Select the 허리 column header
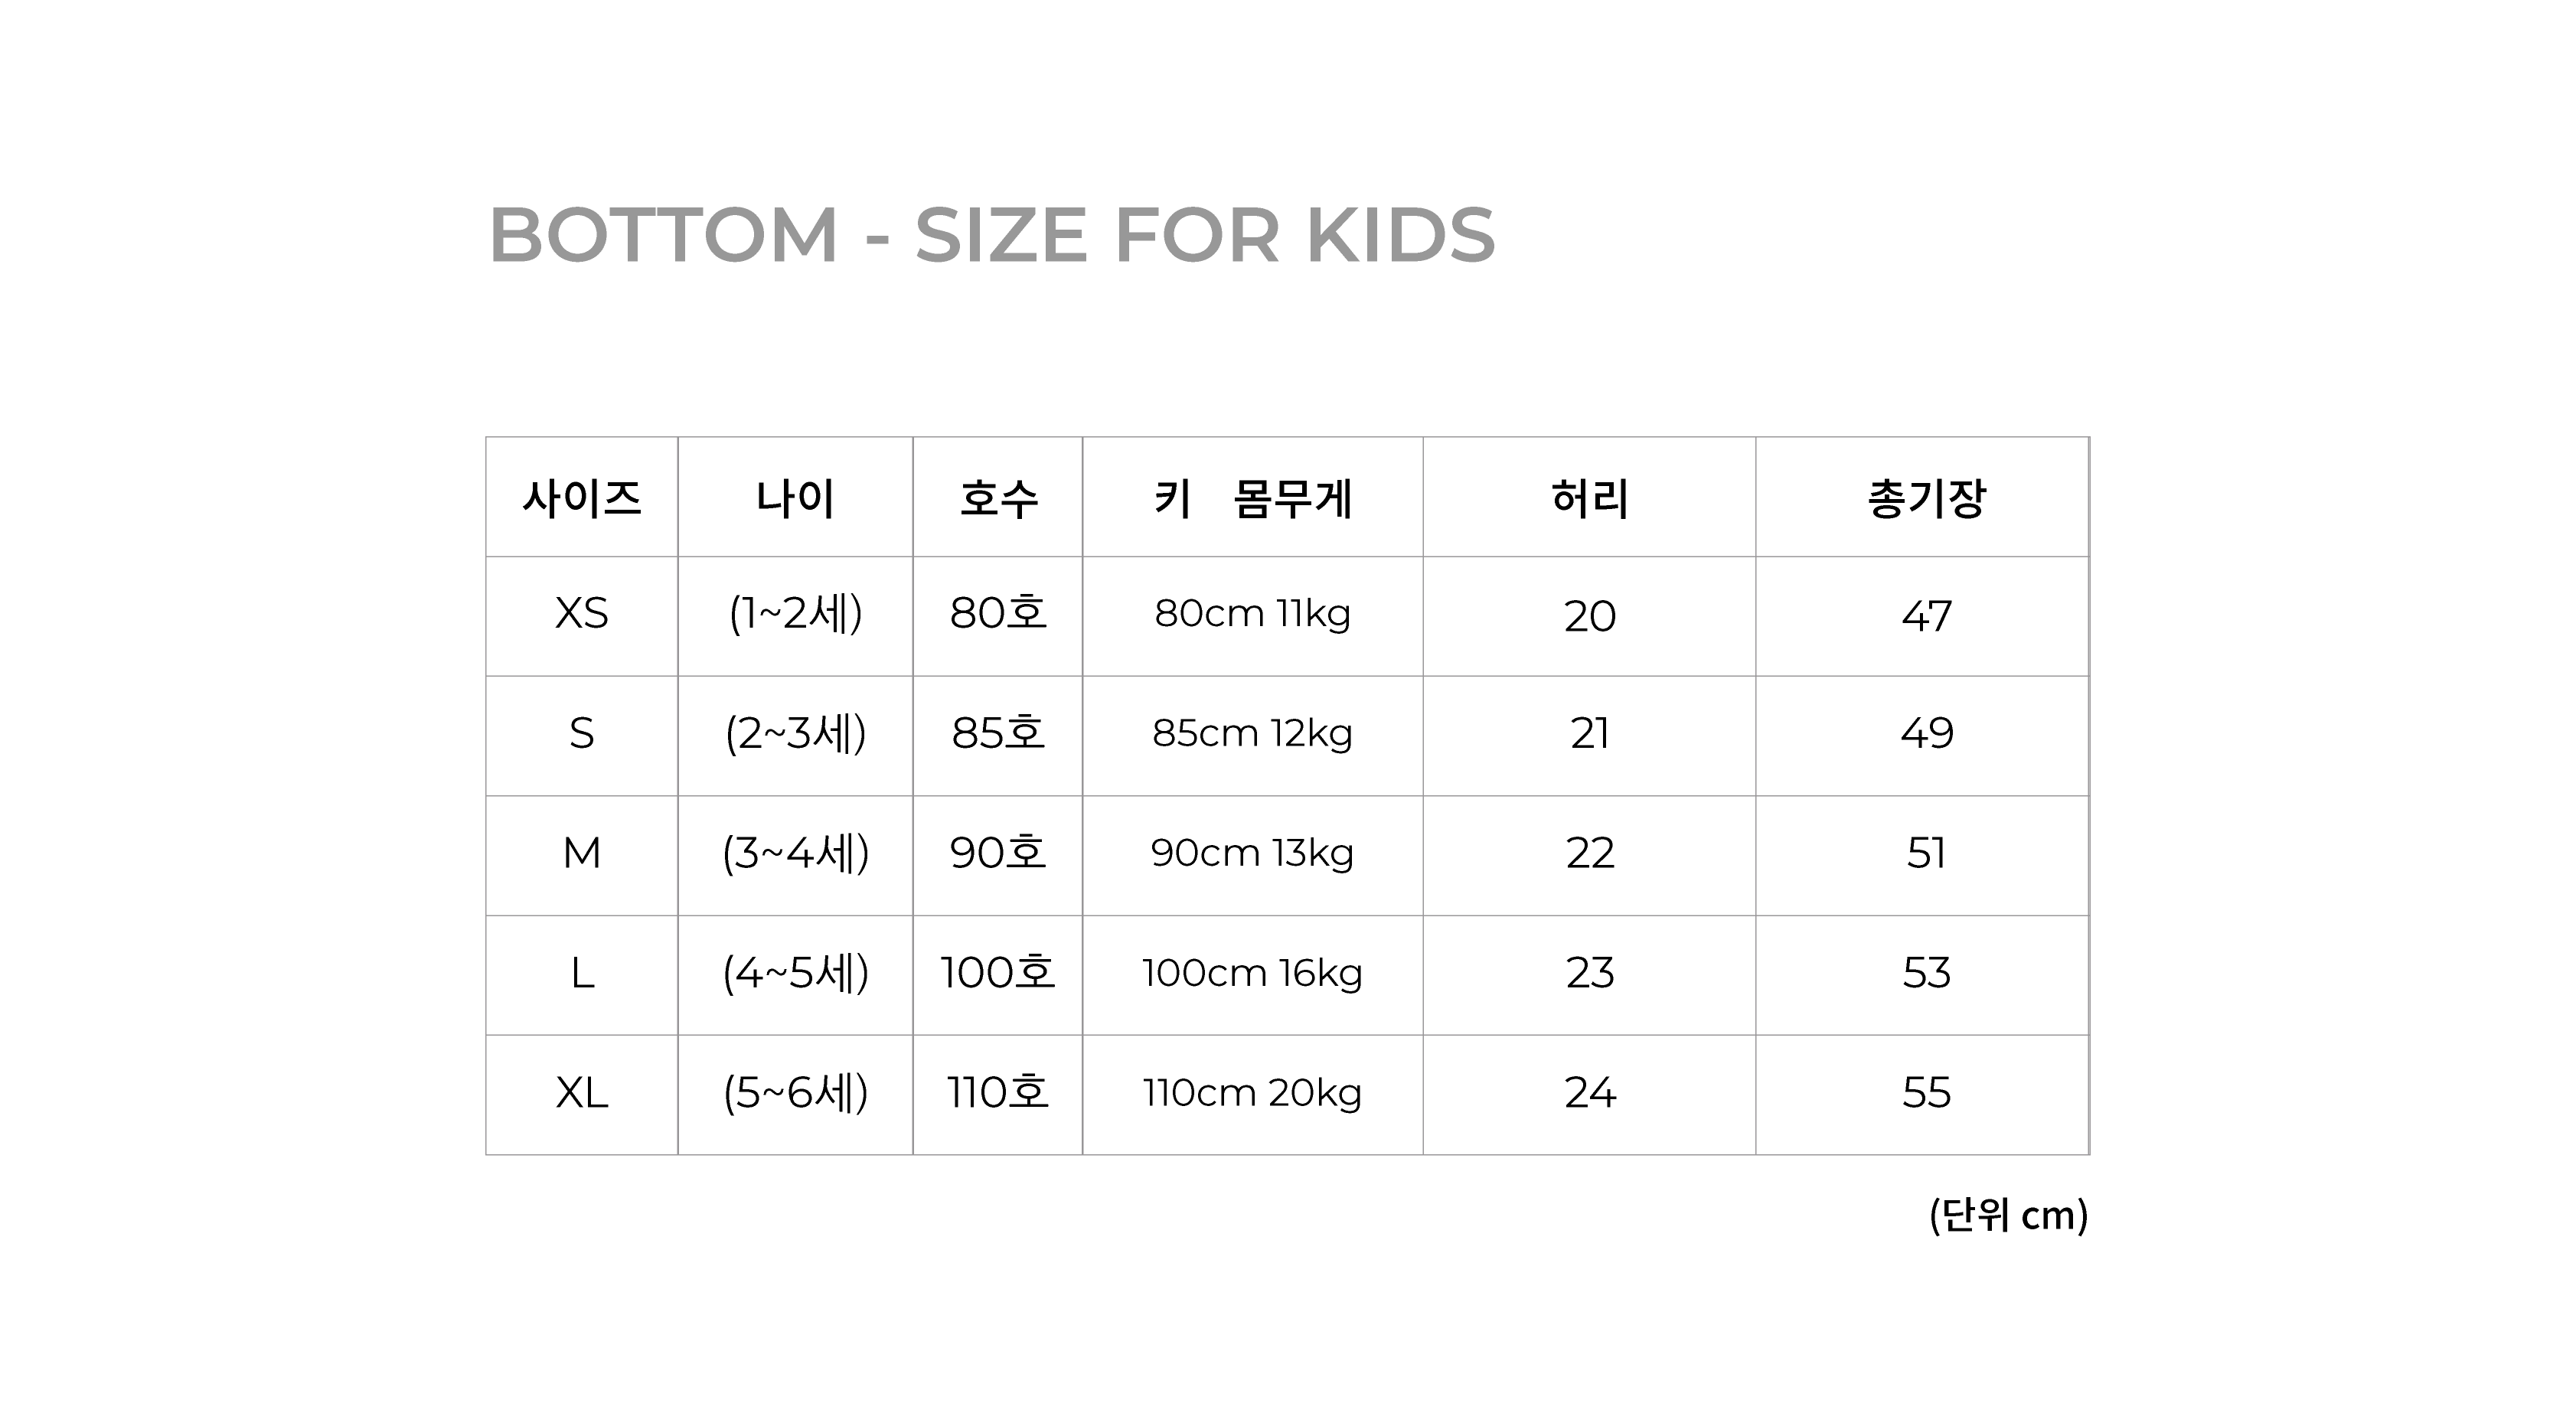Viewport: 2576px width, 1426px height. (1589, 498)
